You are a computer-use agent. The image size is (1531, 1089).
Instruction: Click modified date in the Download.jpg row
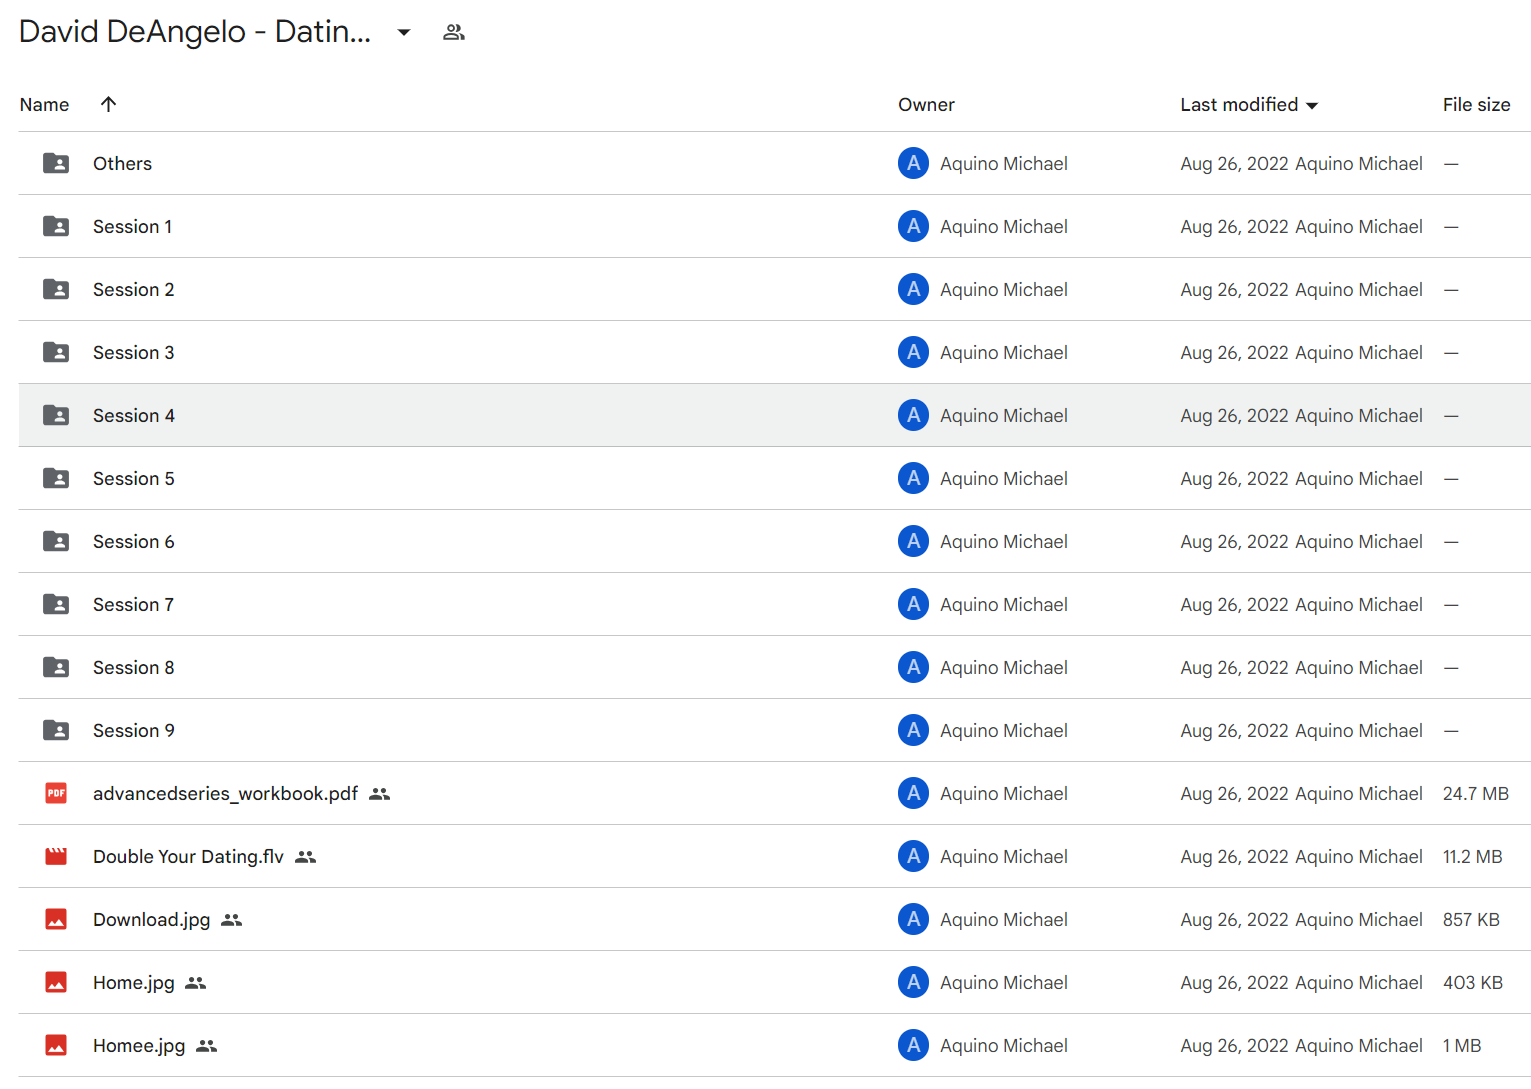coord(1234,919)
